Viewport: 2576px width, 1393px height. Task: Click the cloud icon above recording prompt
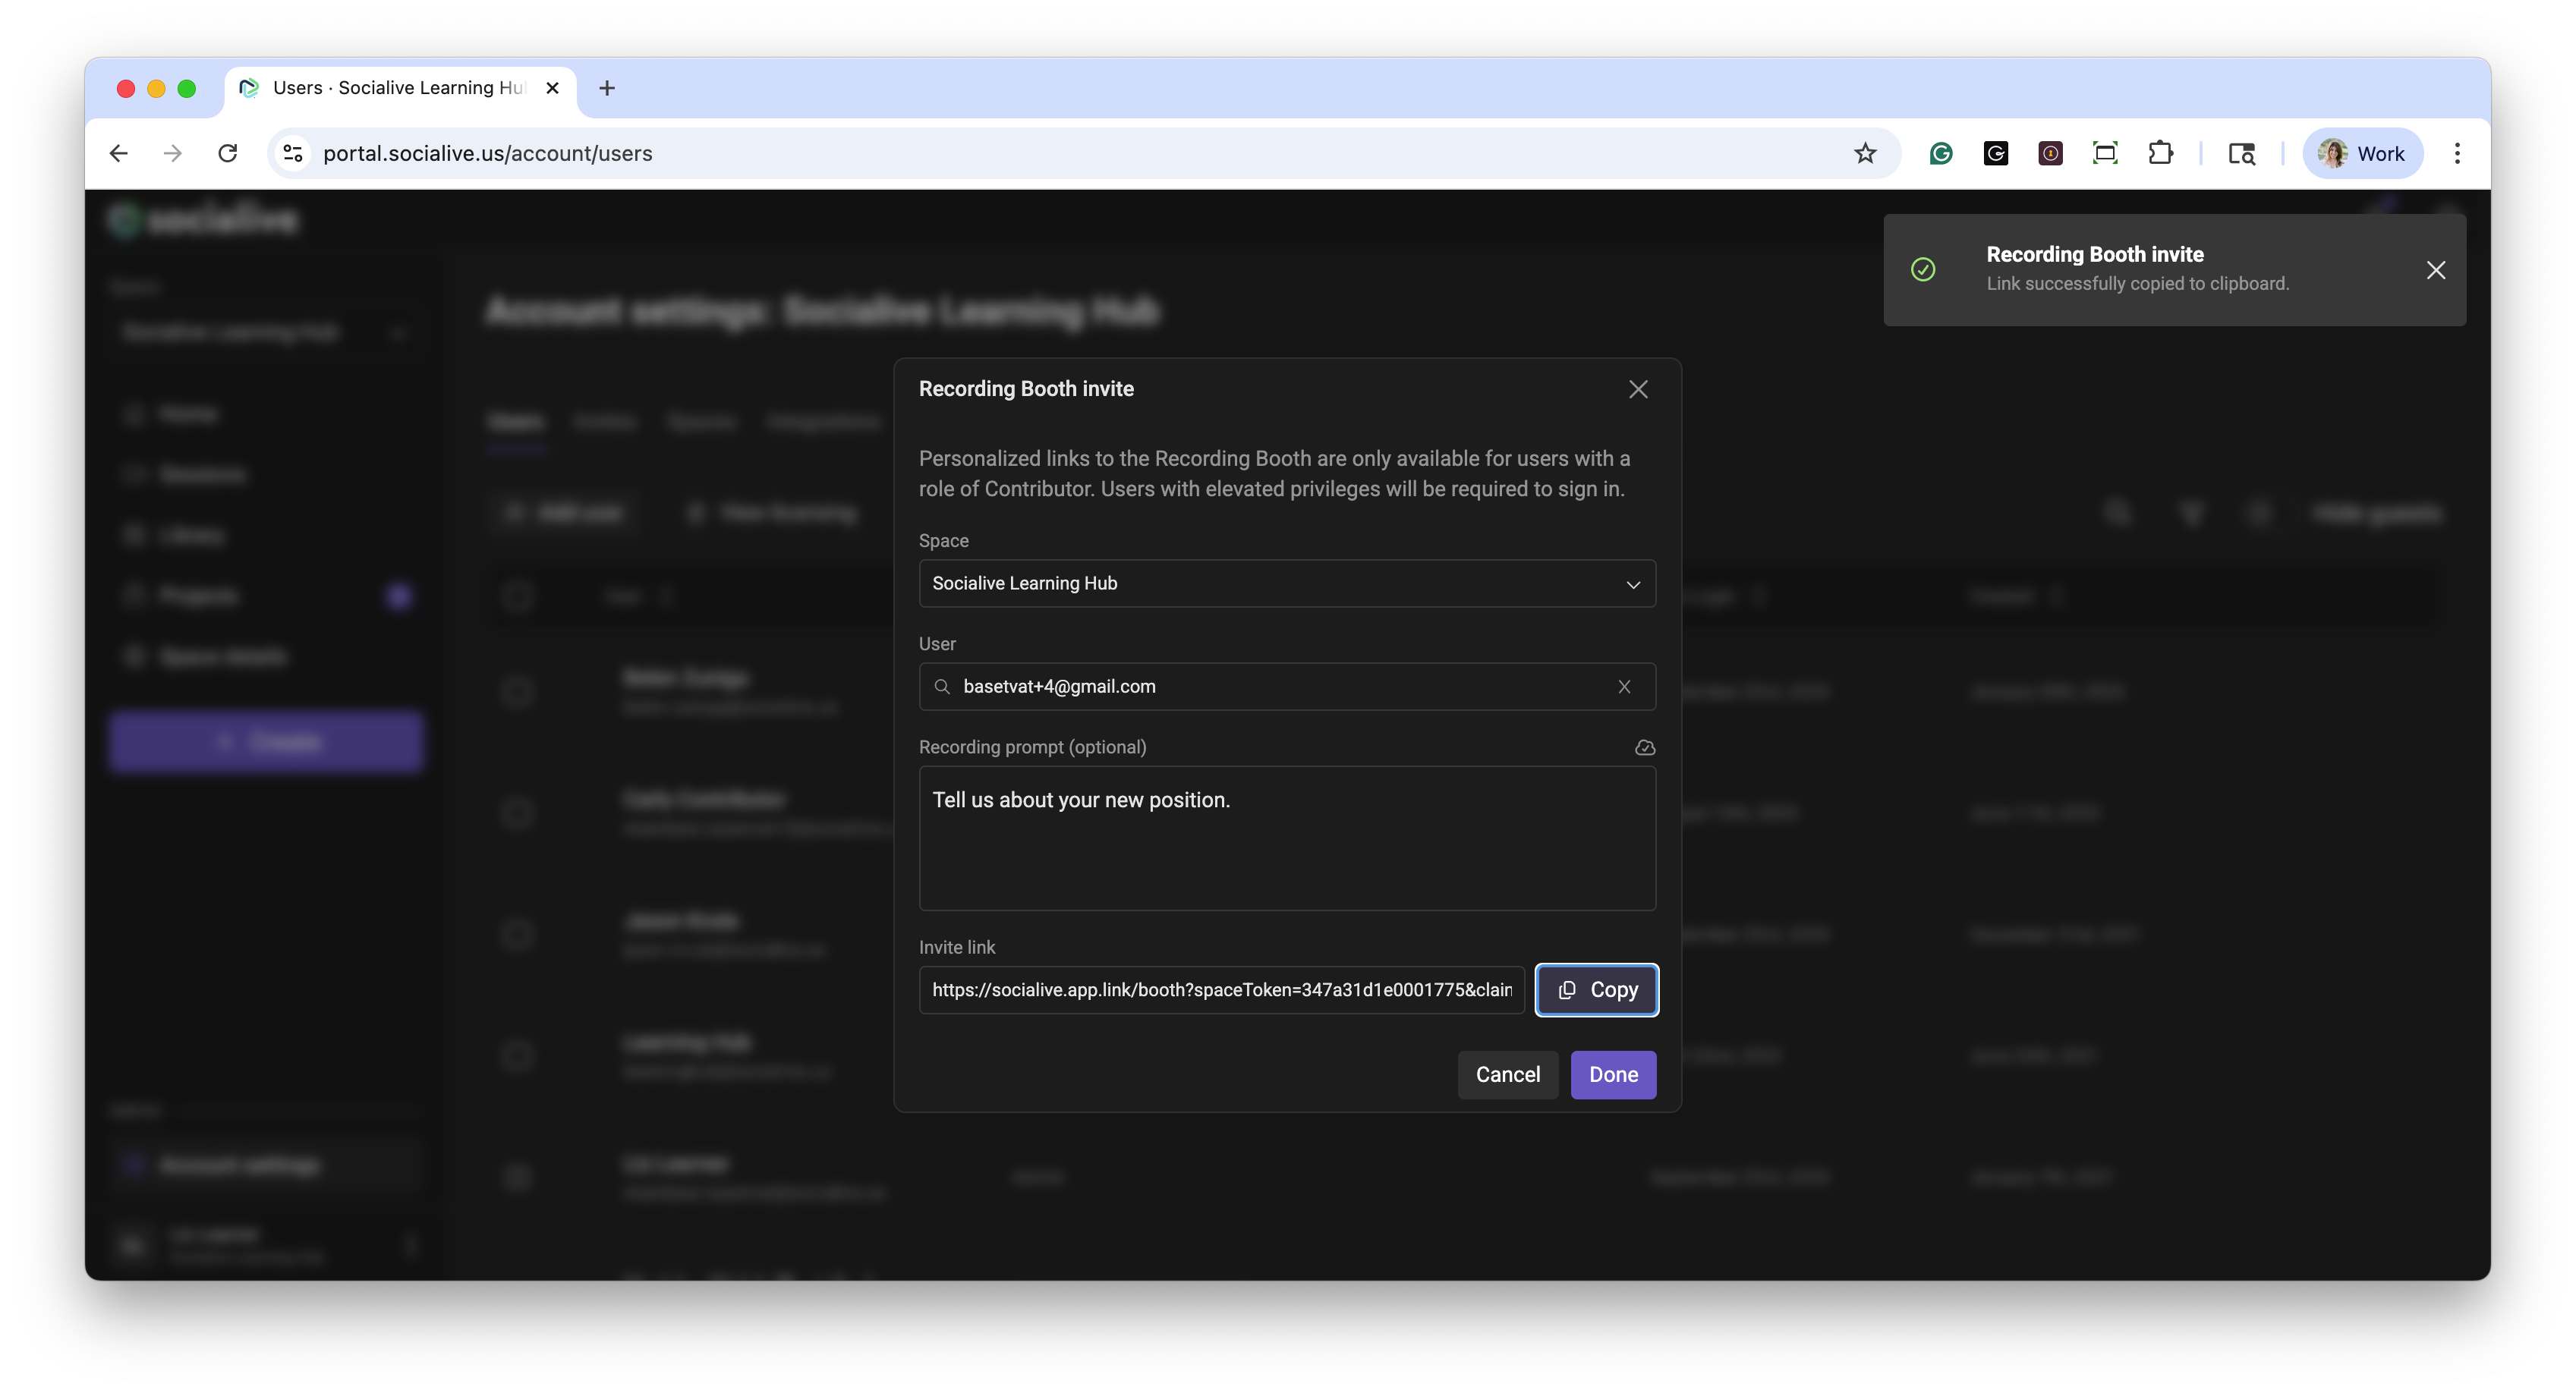[1645, 748]
